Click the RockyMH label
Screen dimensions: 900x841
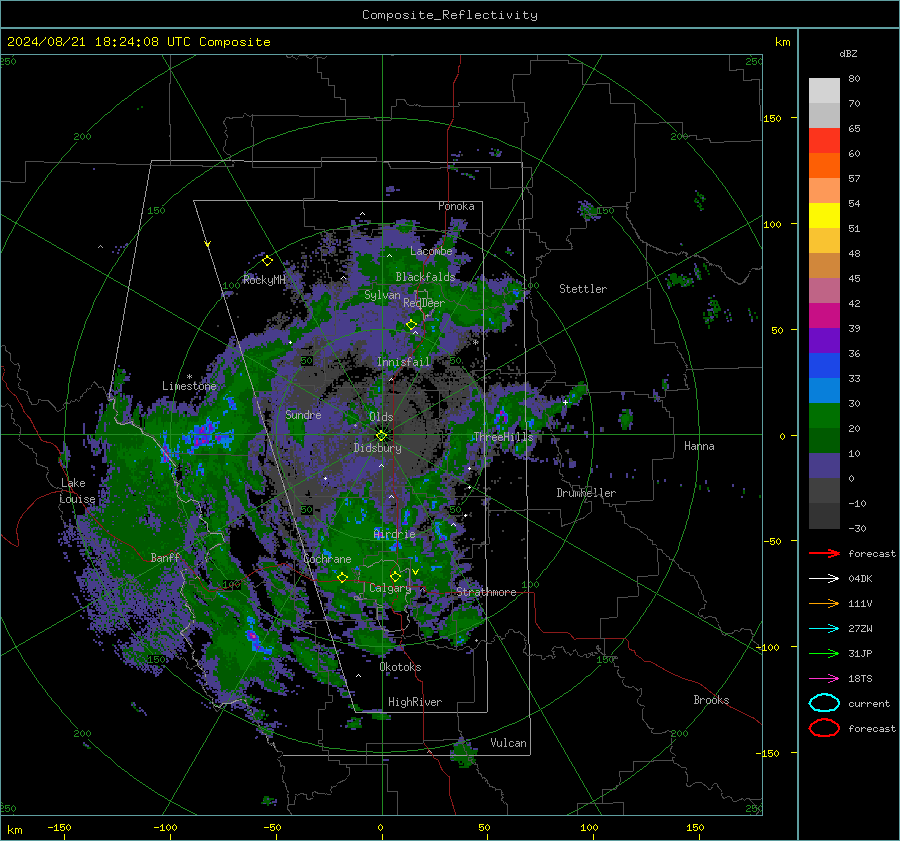click(x=264, y=280)
